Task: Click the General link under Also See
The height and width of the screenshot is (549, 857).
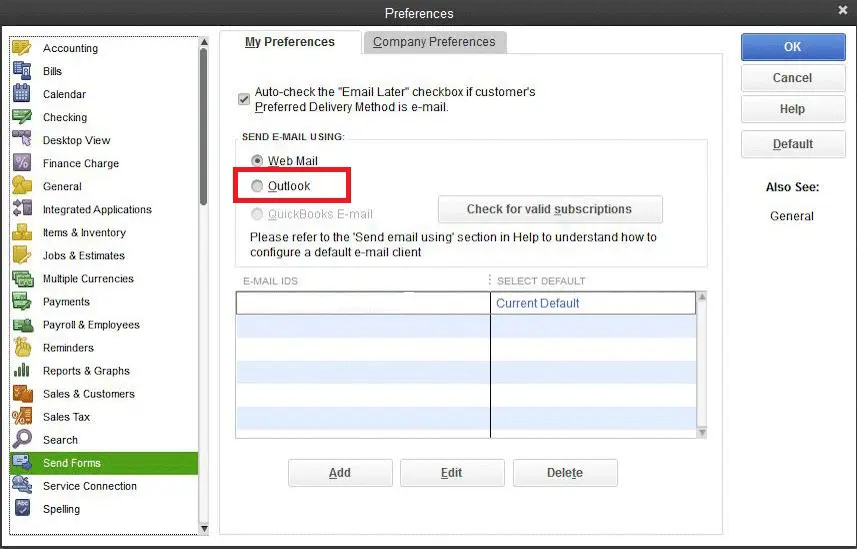Action: coord(792,216)
